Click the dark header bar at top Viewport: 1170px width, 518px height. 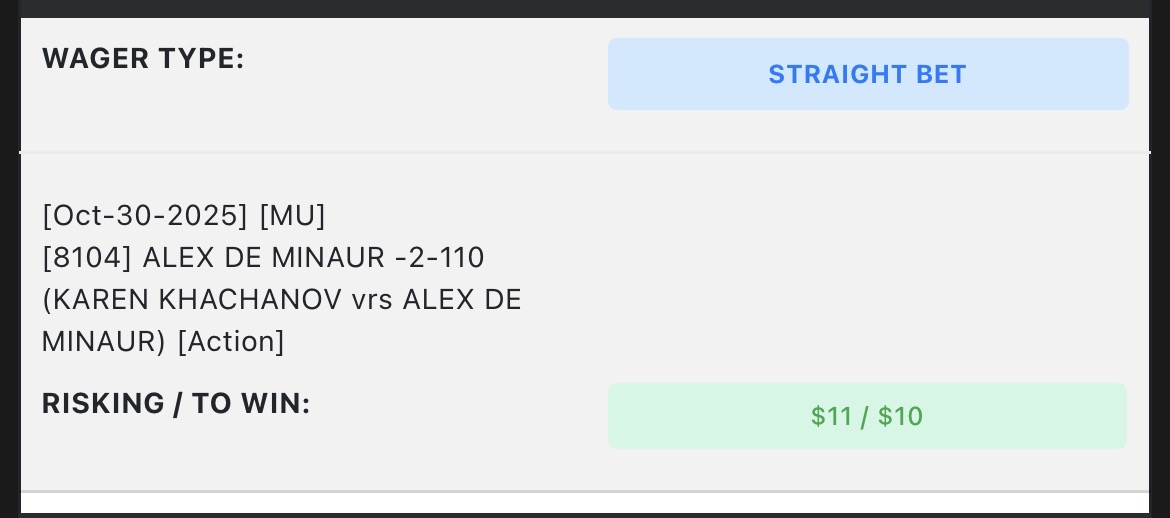(x=585, y=8)
